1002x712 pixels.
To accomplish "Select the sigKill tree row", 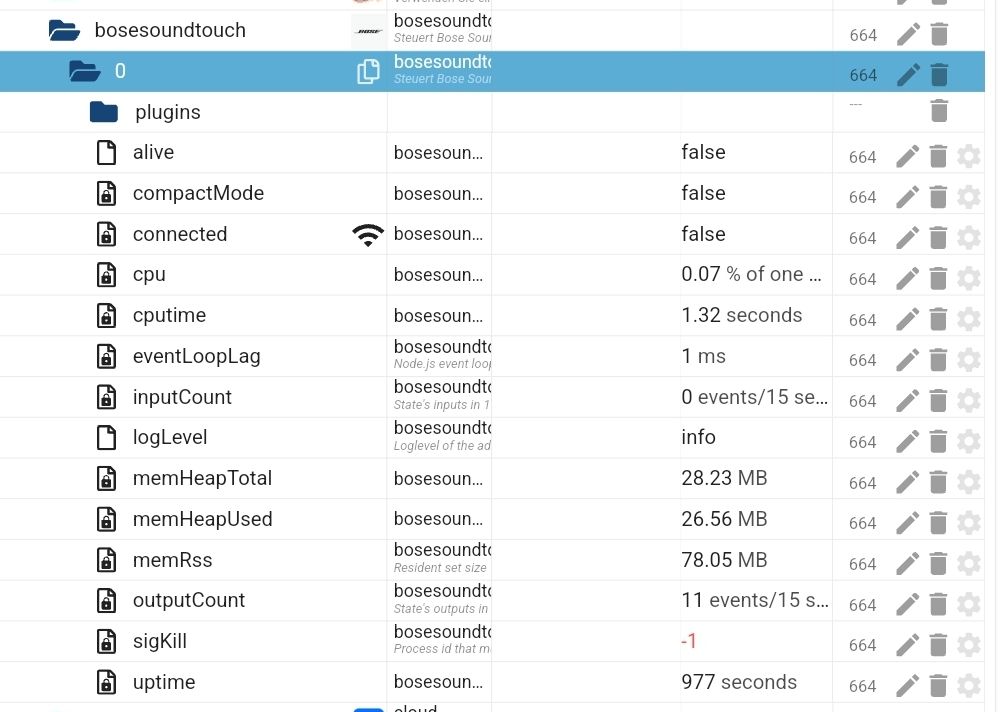I will point(492,641).
